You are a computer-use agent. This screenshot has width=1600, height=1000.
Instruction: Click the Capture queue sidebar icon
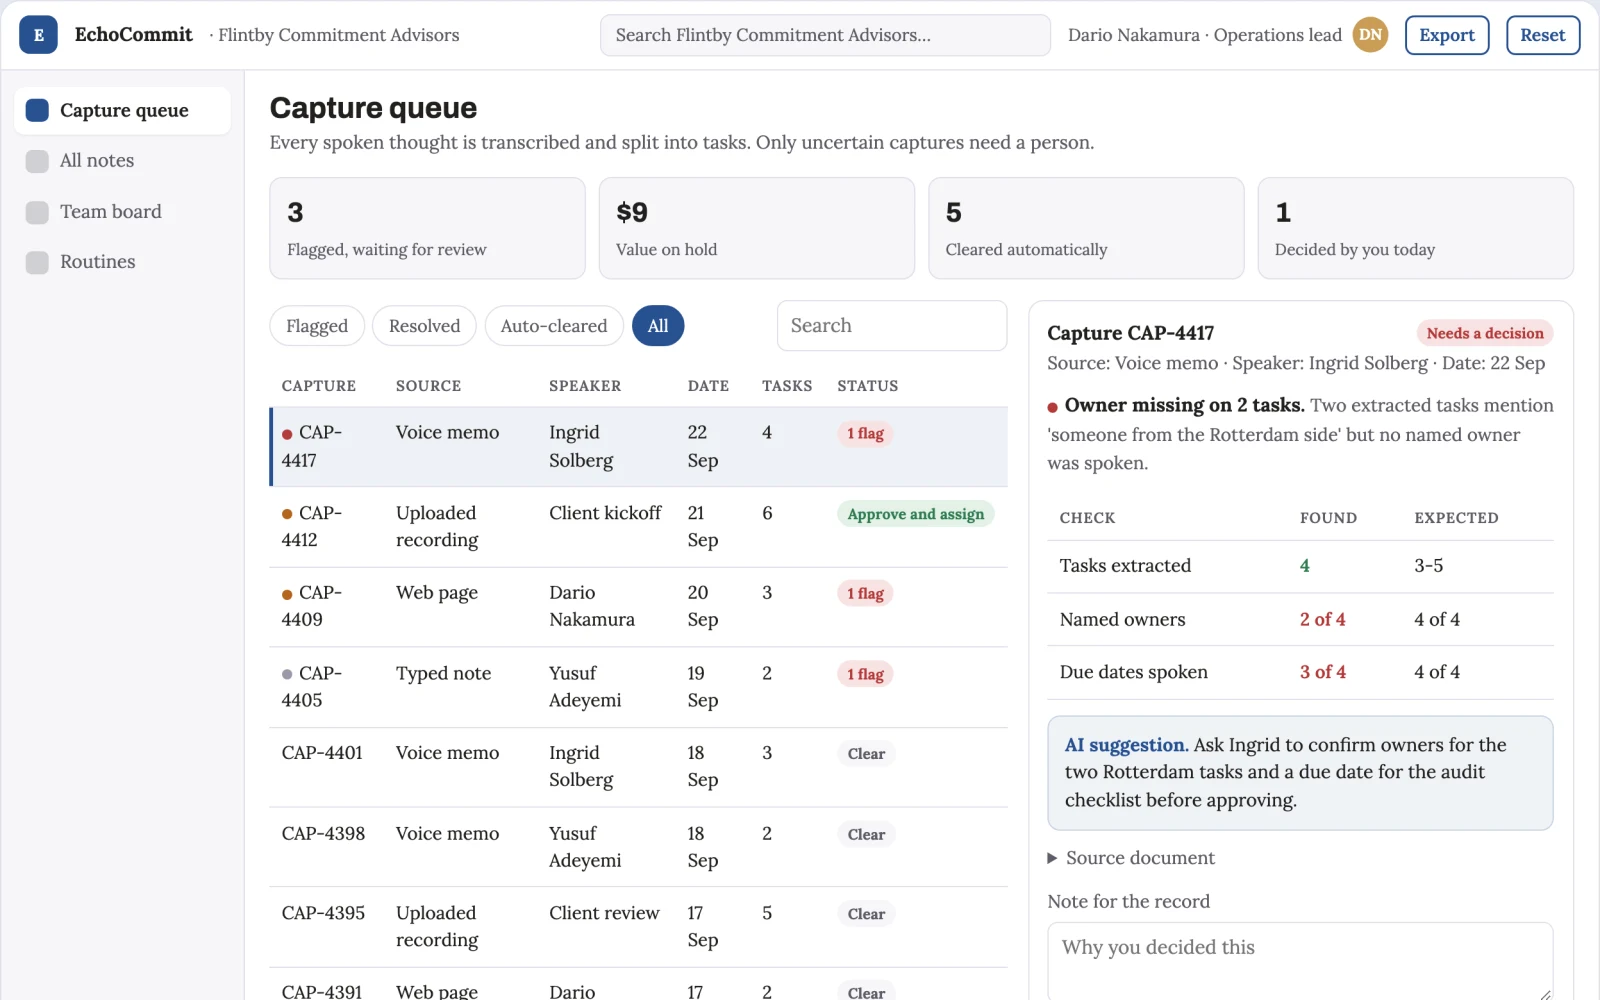coord(37,110)
